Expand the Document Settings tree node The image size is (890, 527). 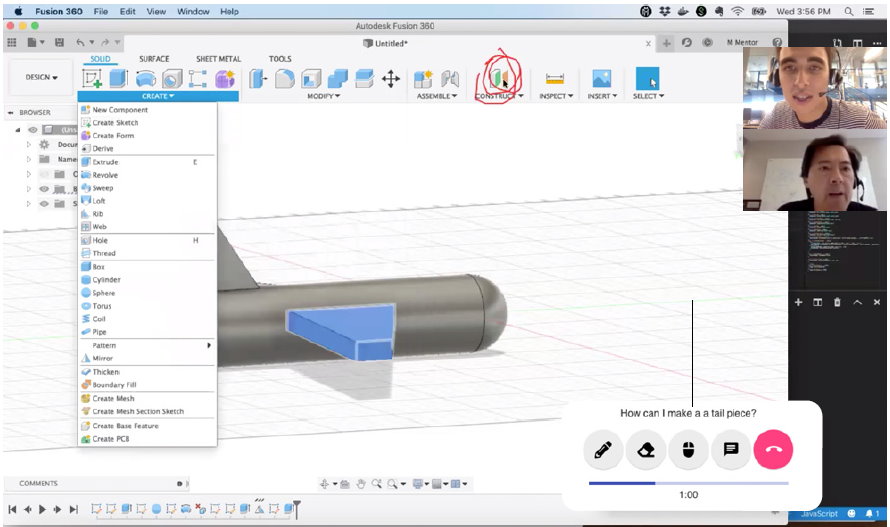[x=28, y=144]
